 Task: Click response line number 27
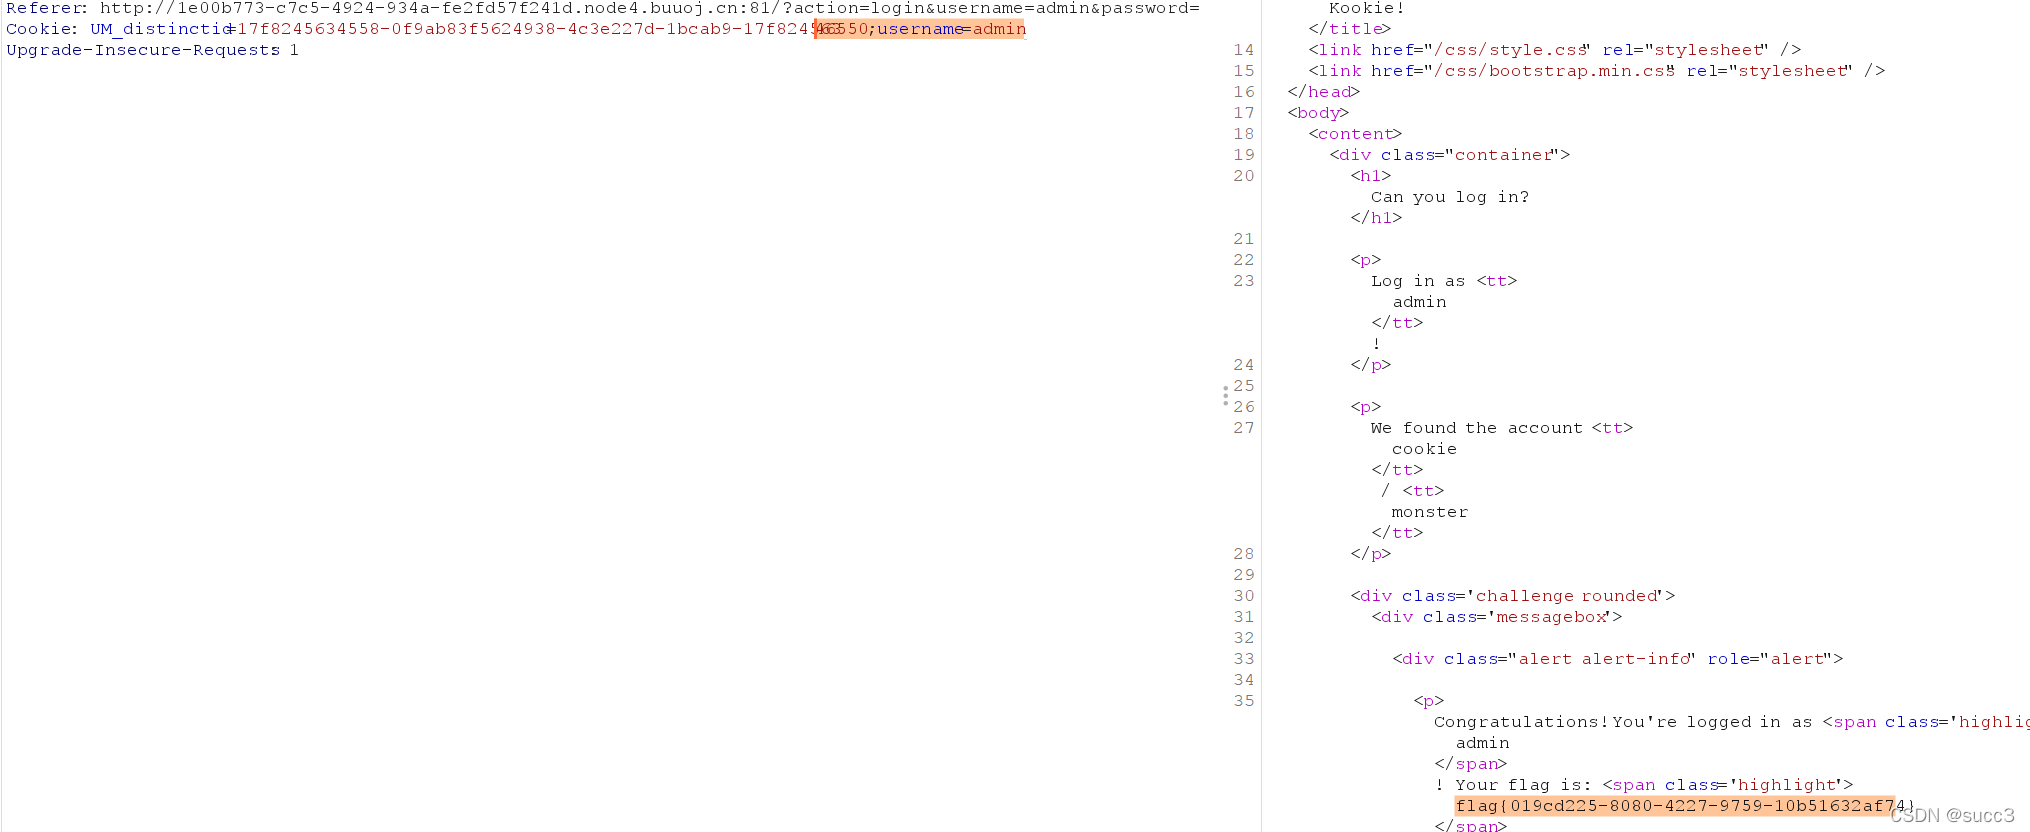coord(1243,428)
